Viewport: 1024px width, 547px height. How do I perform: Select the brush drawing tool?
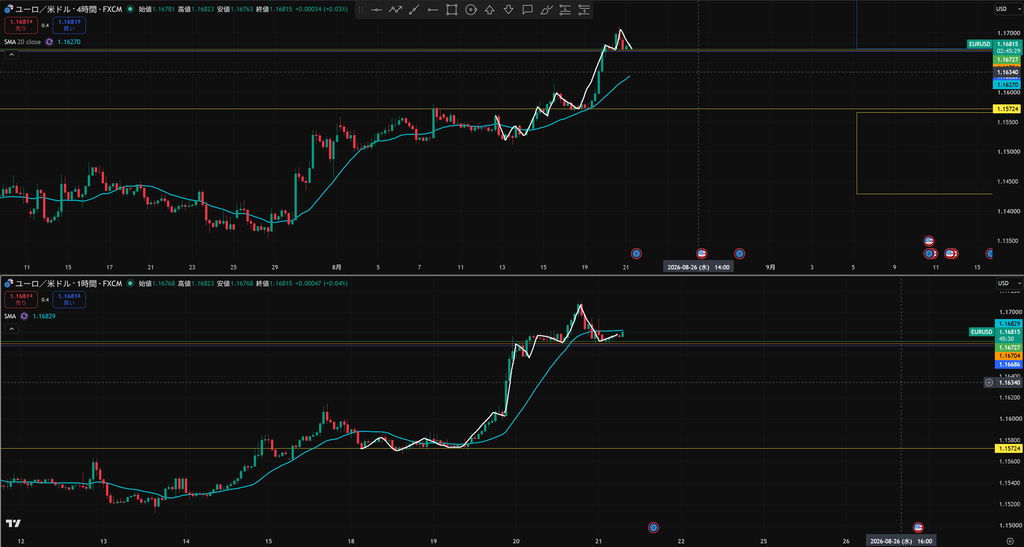click(546, 10)
